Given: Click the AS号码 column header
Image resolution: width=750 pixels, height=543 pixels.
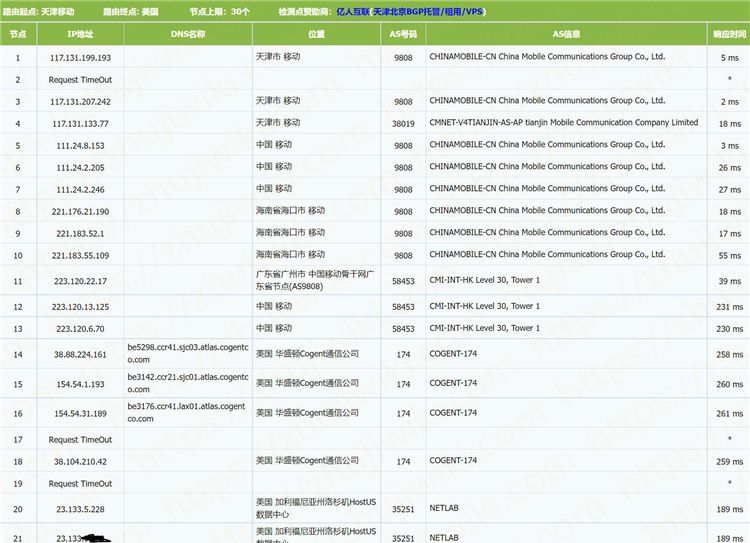Looking at the screenshot, I should click(x=403, y=34).
